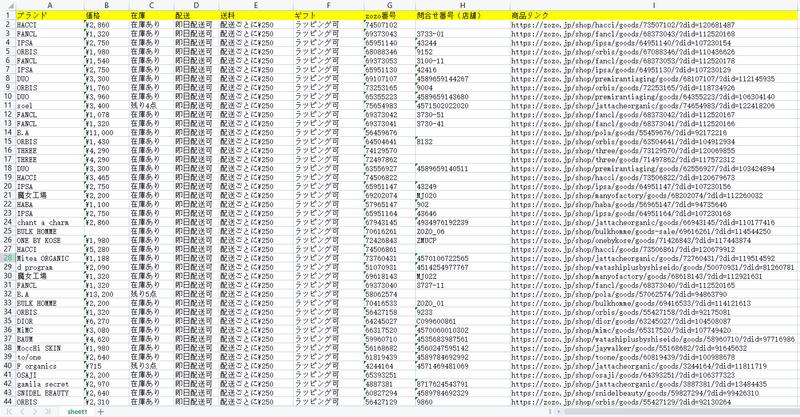This screenshot has width=800, height=417.
Task: Select the column A header
Action: click(49, 5)
